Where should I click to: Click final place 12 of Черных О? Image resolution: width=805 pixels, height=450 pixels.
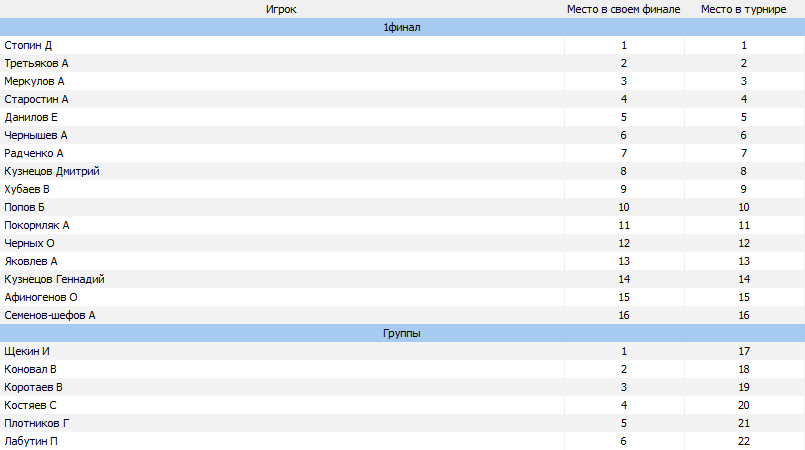coord(624,243)
